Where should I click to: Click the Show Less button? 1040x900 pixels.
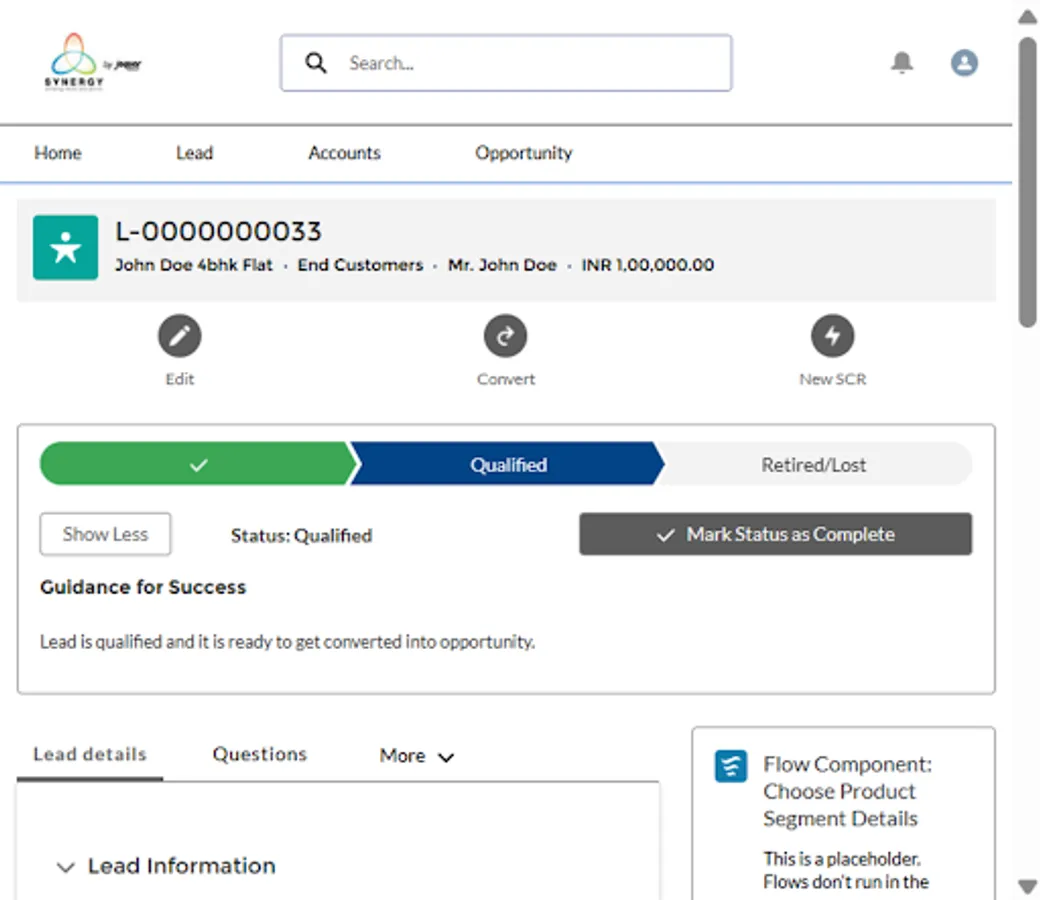(104, 534)
